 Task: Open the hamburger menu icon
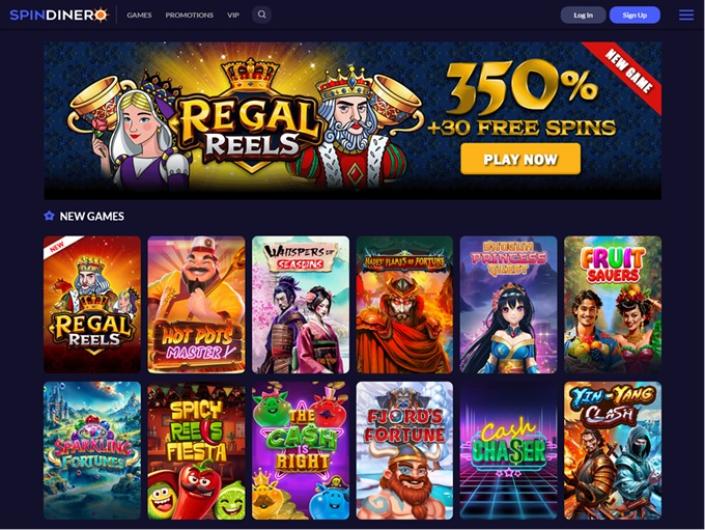pos(686,15)
